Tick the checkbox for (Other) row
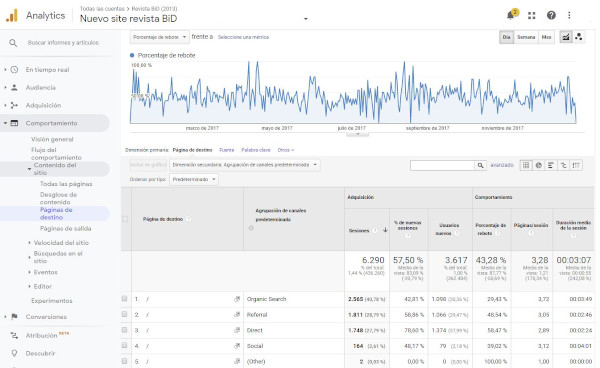The height and width of the screenshot is (368, 600). 124,361
